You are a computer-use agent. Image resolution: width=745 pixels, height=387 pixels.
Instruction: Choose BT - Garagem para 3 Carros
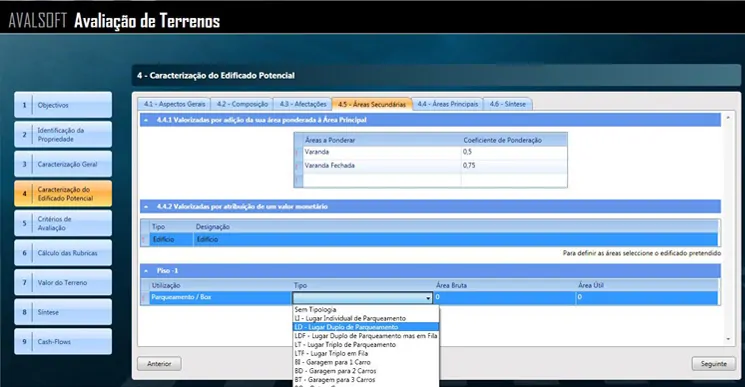click(366, 379)
